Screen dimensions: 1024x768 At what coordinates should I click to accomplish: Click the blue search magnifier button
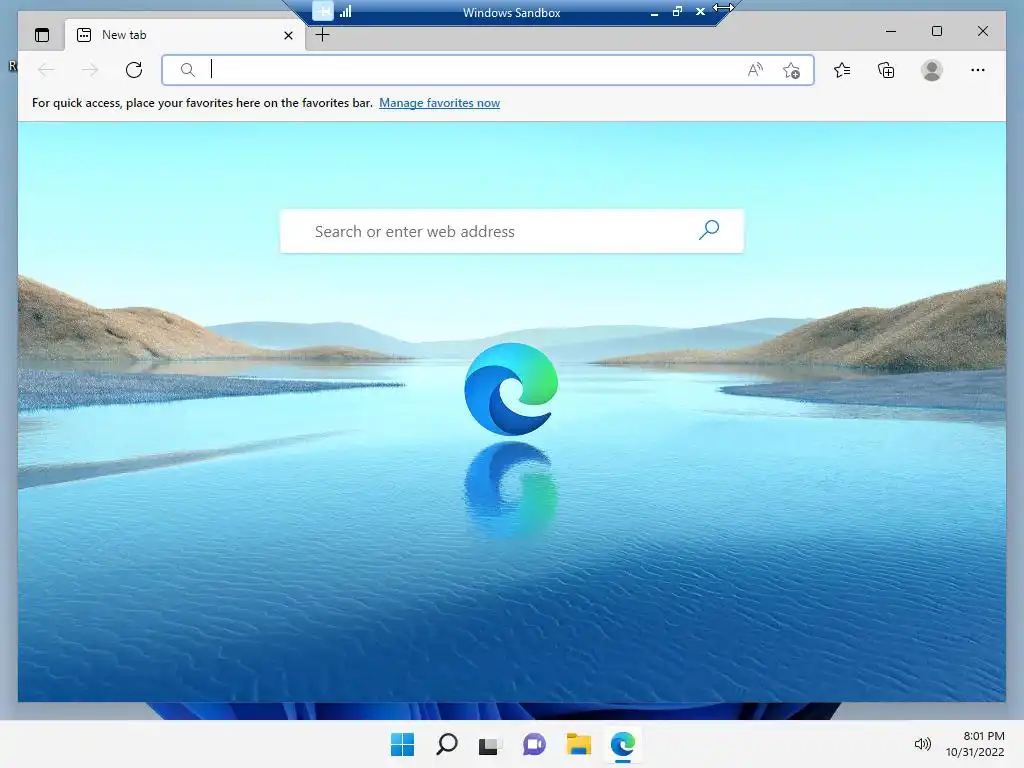pos(709,230)
